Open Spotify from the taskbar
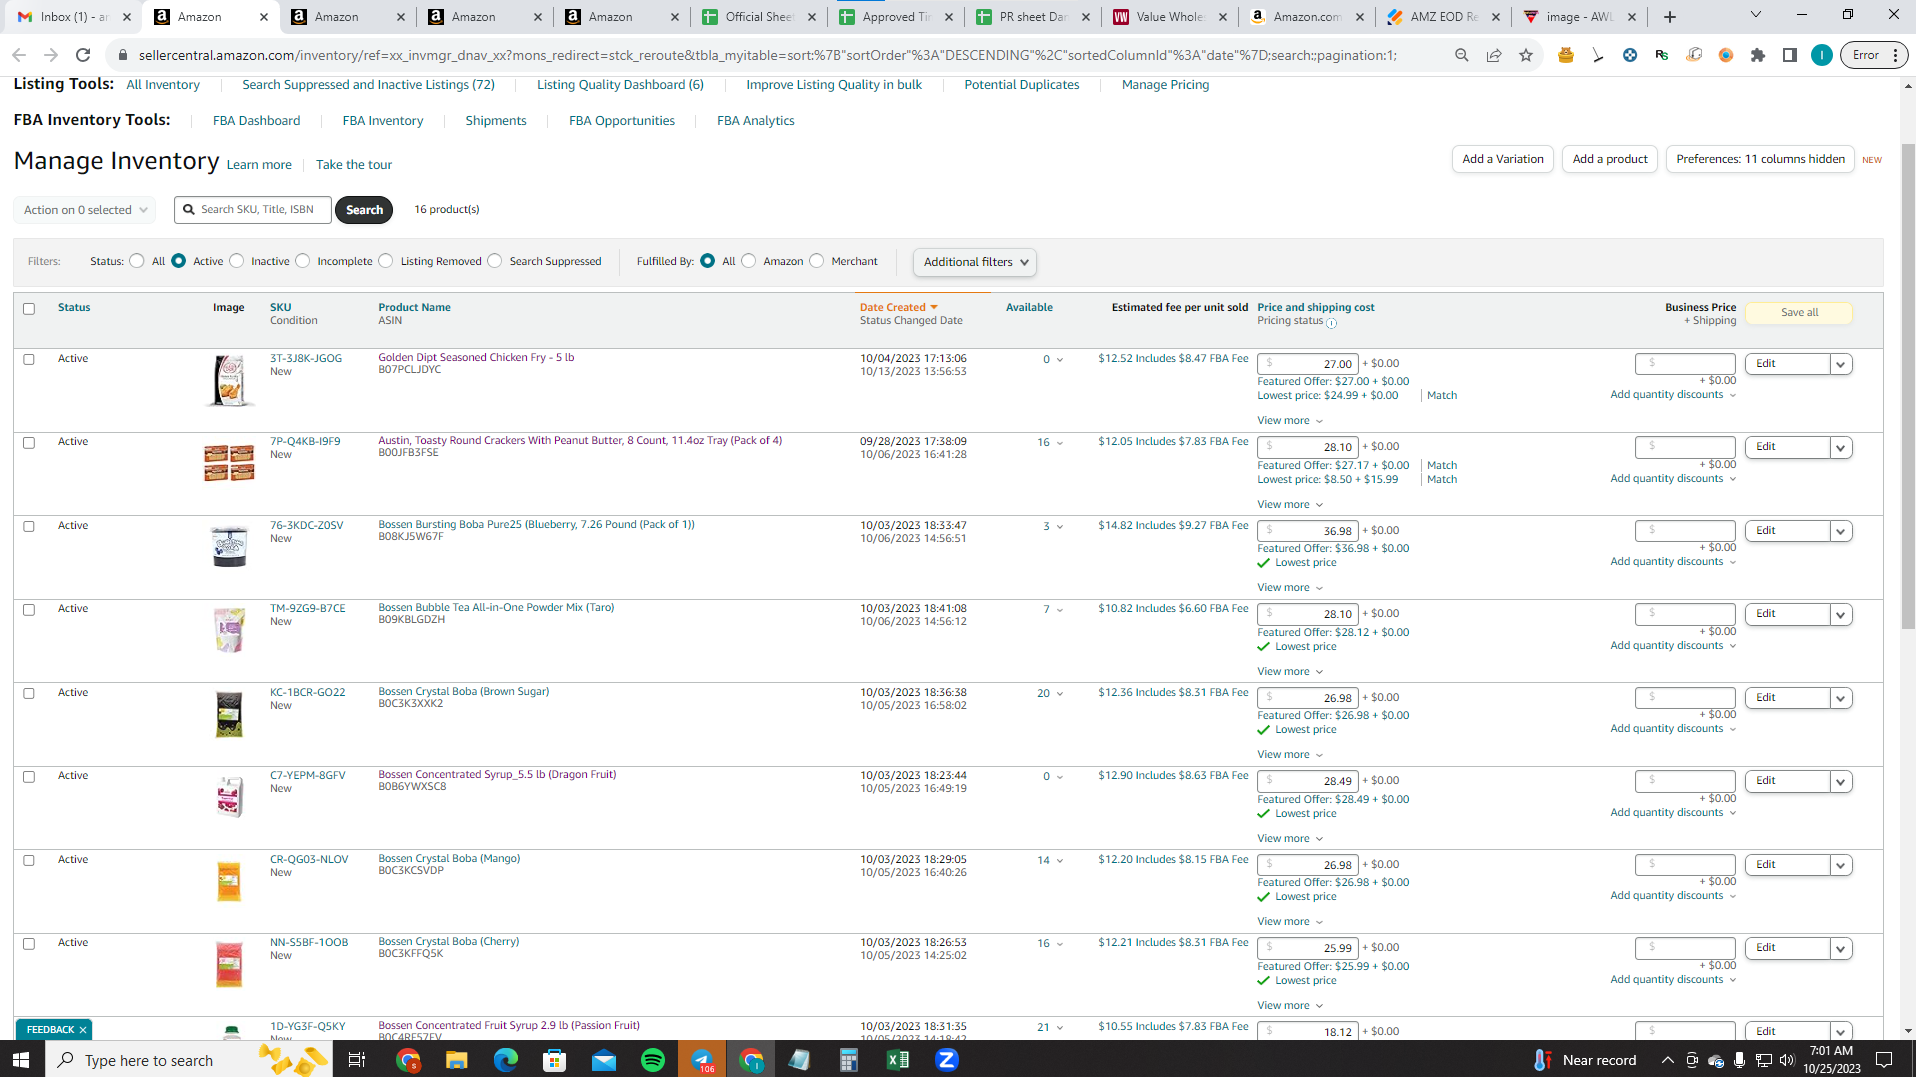 pyautogui.click(x=653, y=1060)
